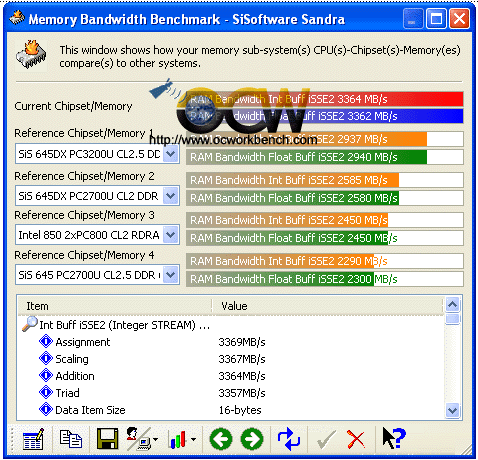
Task: Go back with the green left arrow
Action: pos(221,439)
